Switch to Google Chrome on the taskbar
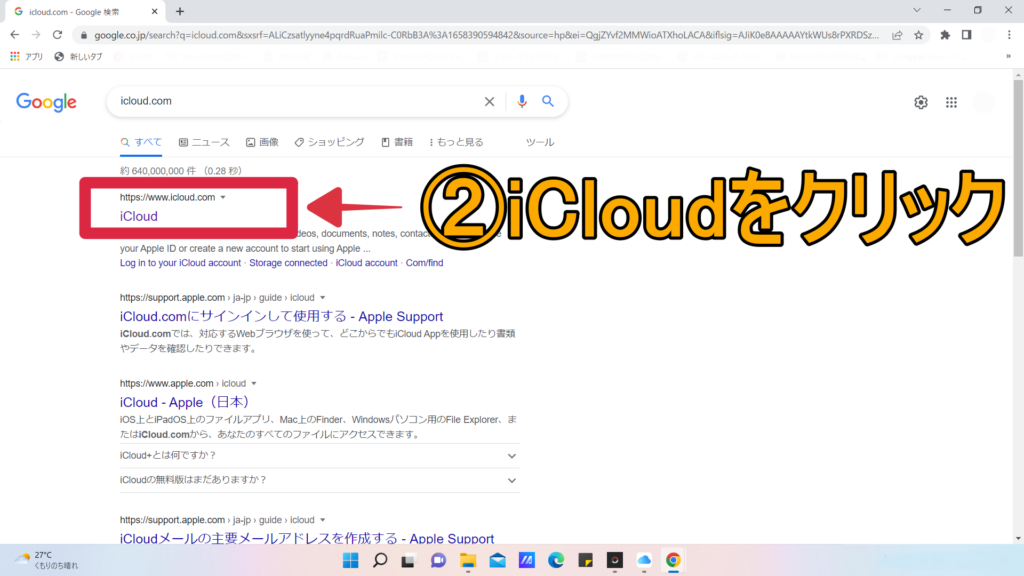The width and height of the screenshot is (1024, 576). point(673,560)
